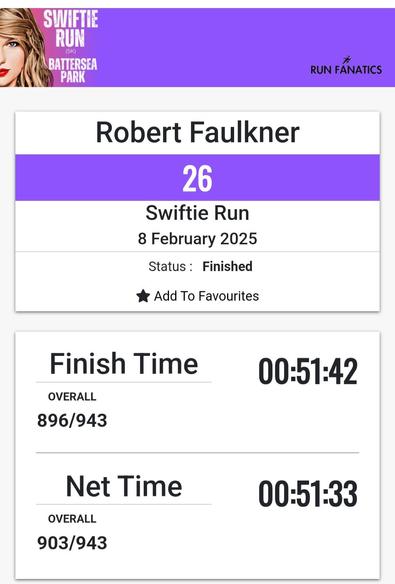Image resolution: width=395 pixels, height=584 pixels.
Task: Click net time value 00:51:33
Action: click(308, 493)
